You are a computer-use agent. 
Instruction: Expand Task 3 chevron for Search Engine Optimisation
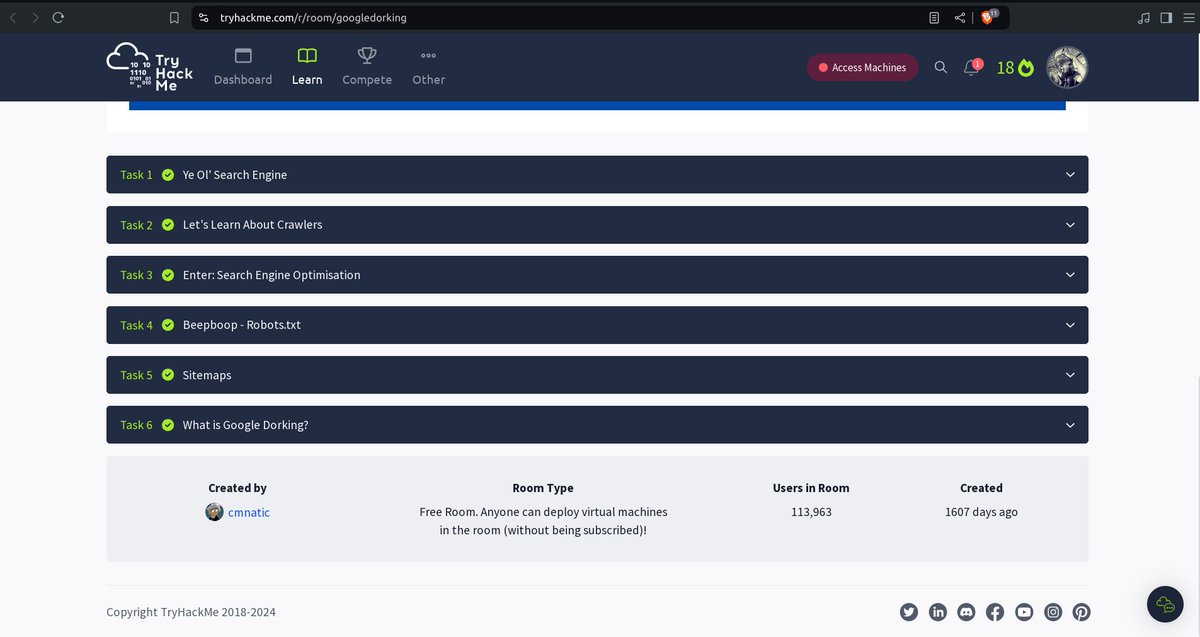pos(1070,275)
